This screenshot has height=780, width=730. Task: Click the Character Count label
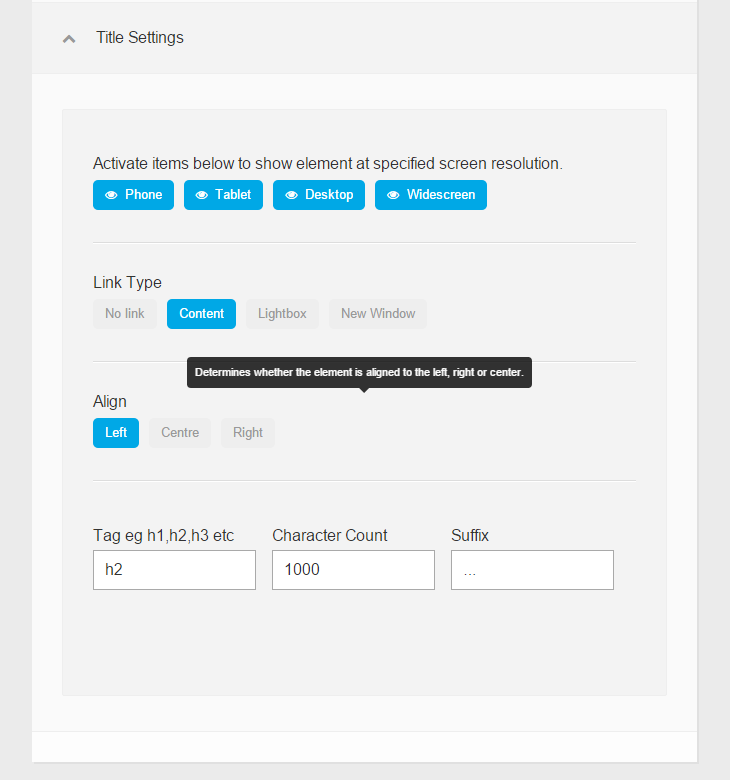(x=329, y=535)
